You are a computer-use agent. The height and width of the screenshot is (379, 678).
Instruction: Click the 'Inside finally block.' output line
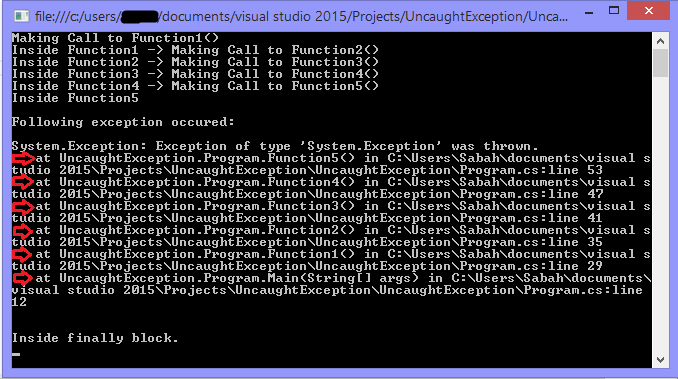tap(95, 338)
